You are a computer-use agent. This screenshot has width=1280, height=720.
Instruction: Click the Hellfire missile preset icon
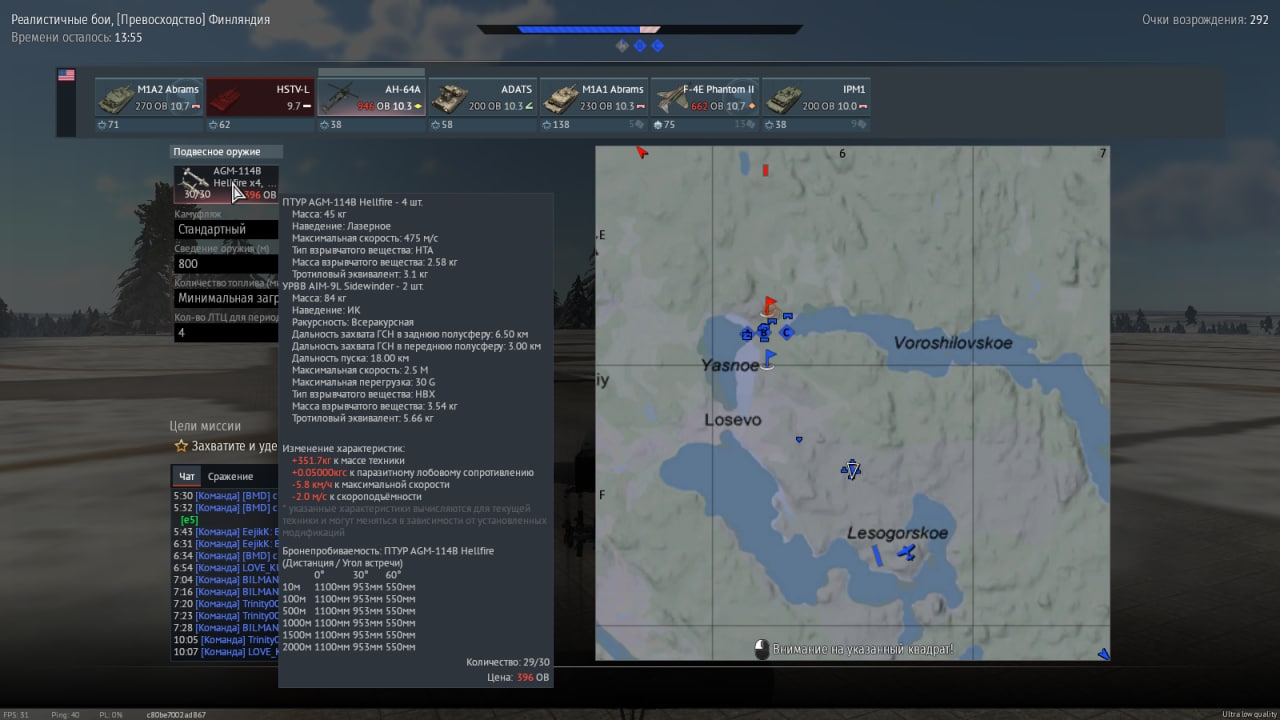[193, 182]
